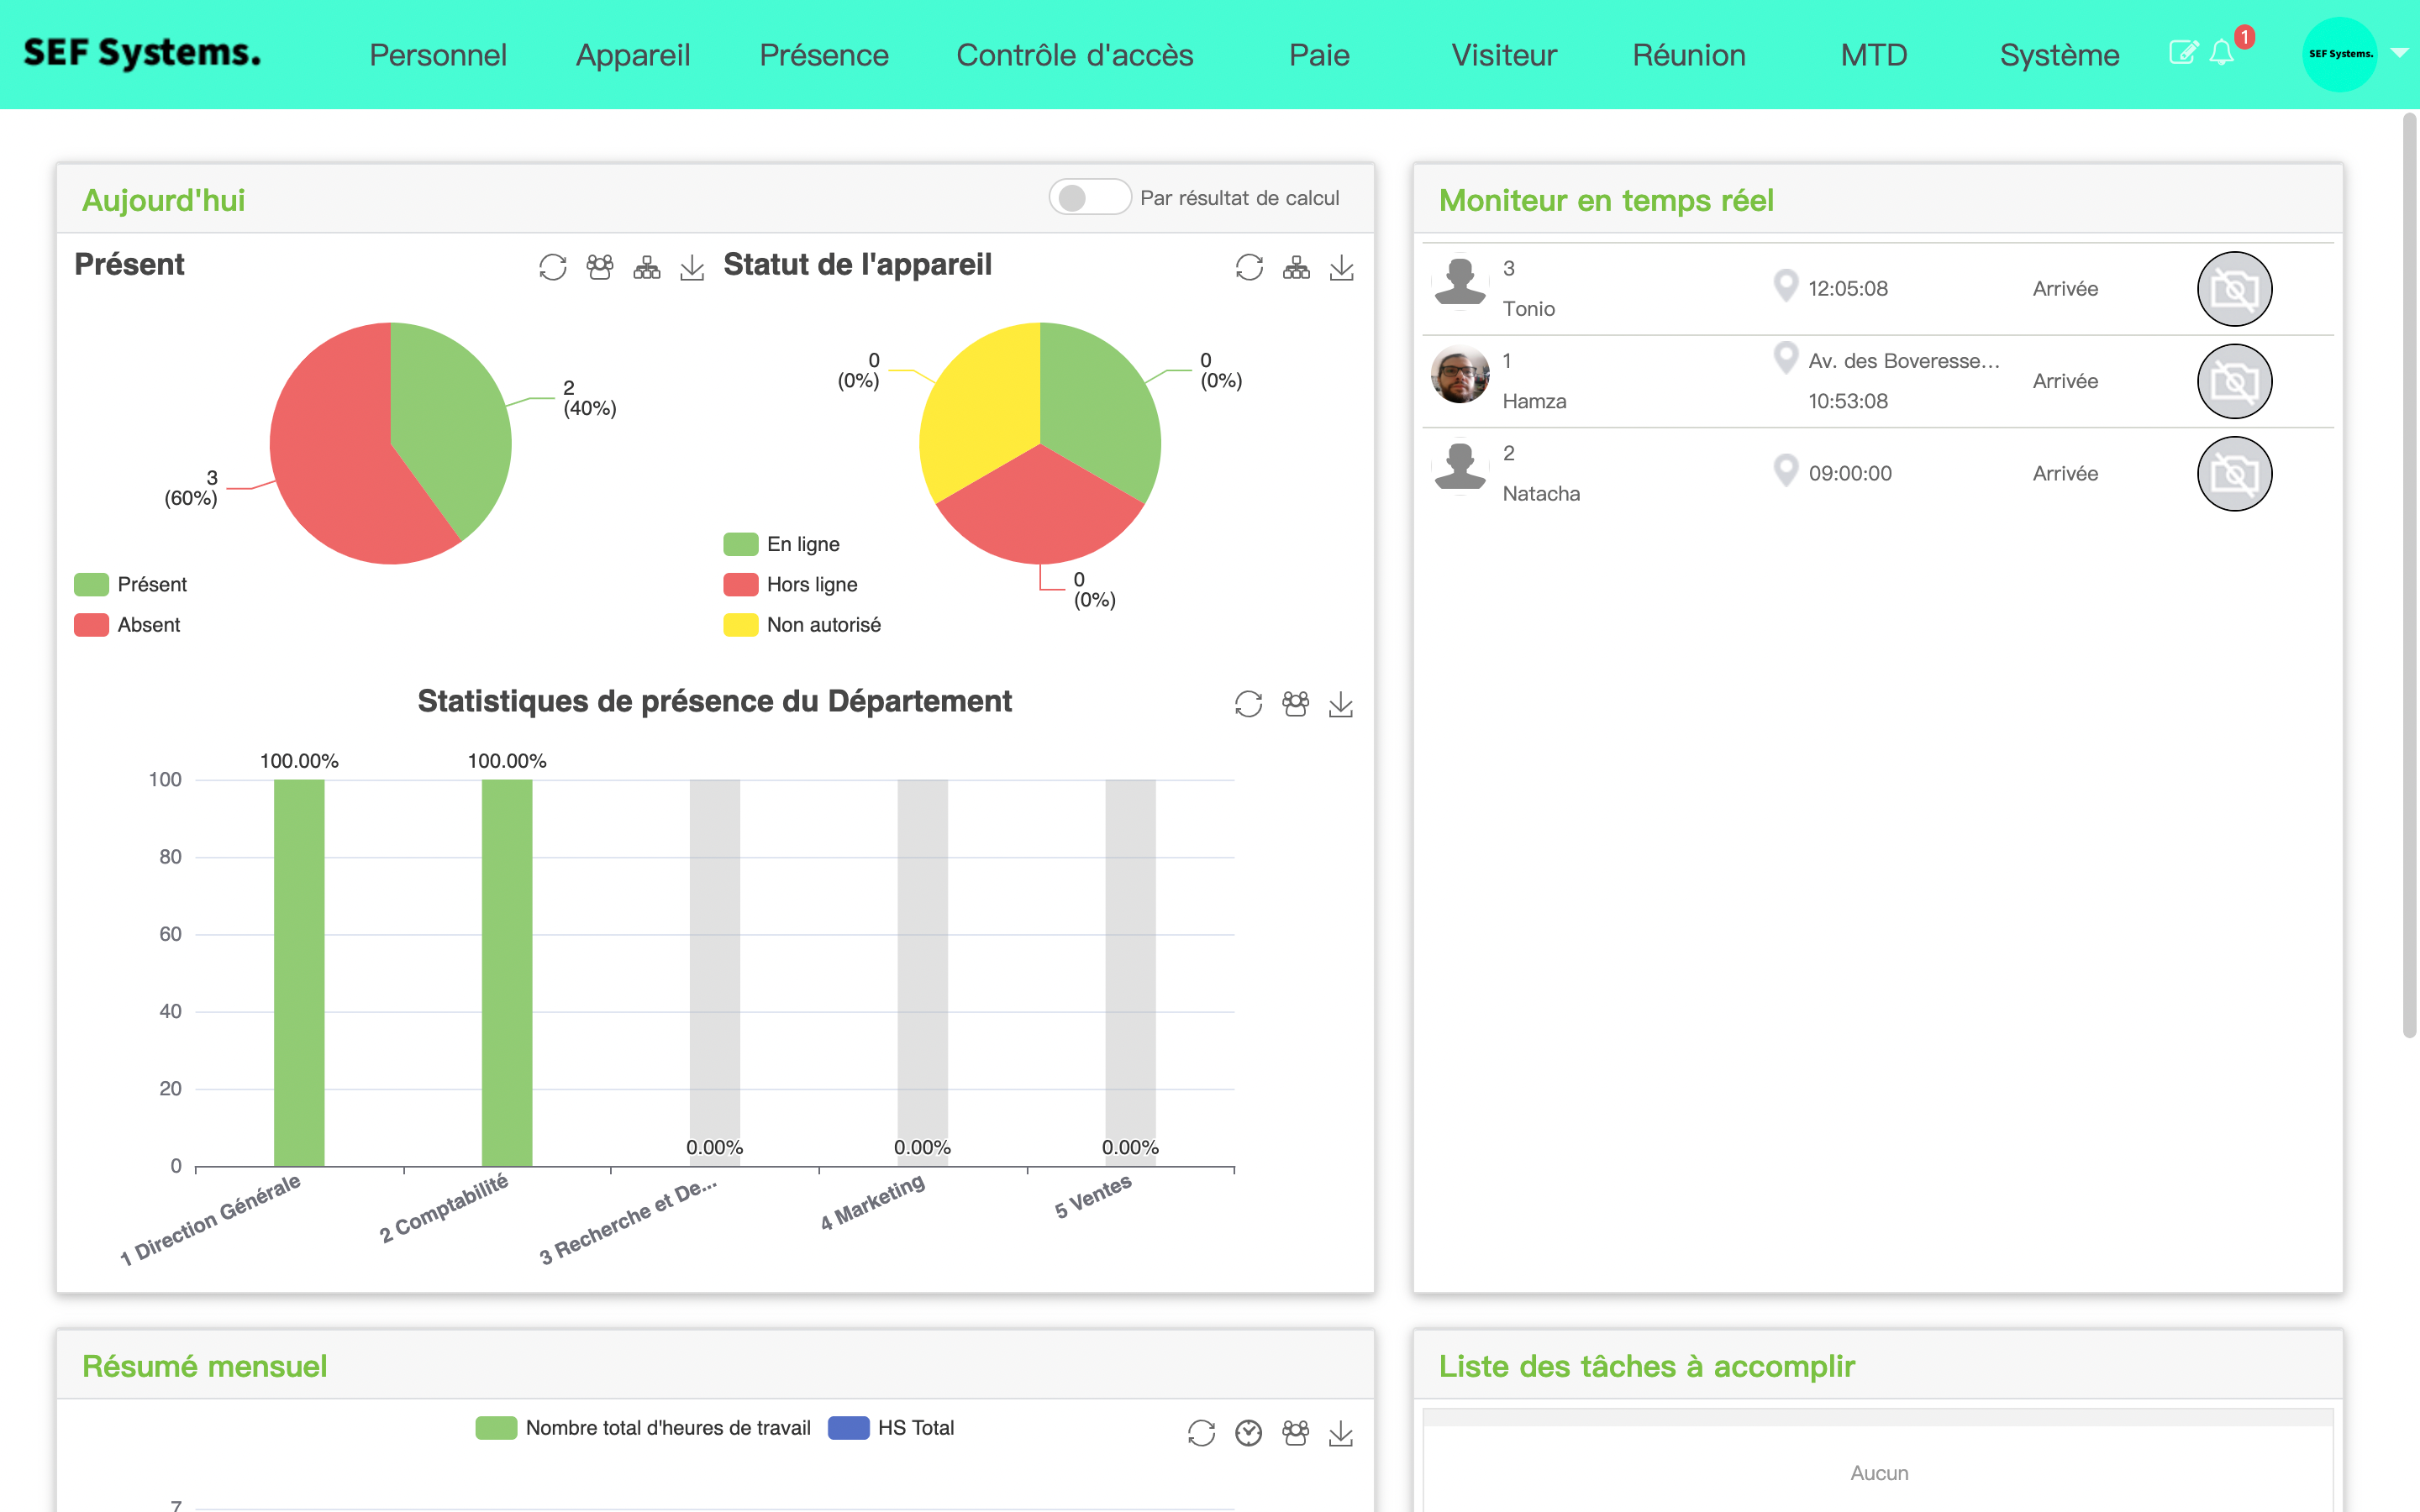Screen dimensions: 2420x1512
Task: Refresh the Présent pie chart
Action: tap(552, 267)
